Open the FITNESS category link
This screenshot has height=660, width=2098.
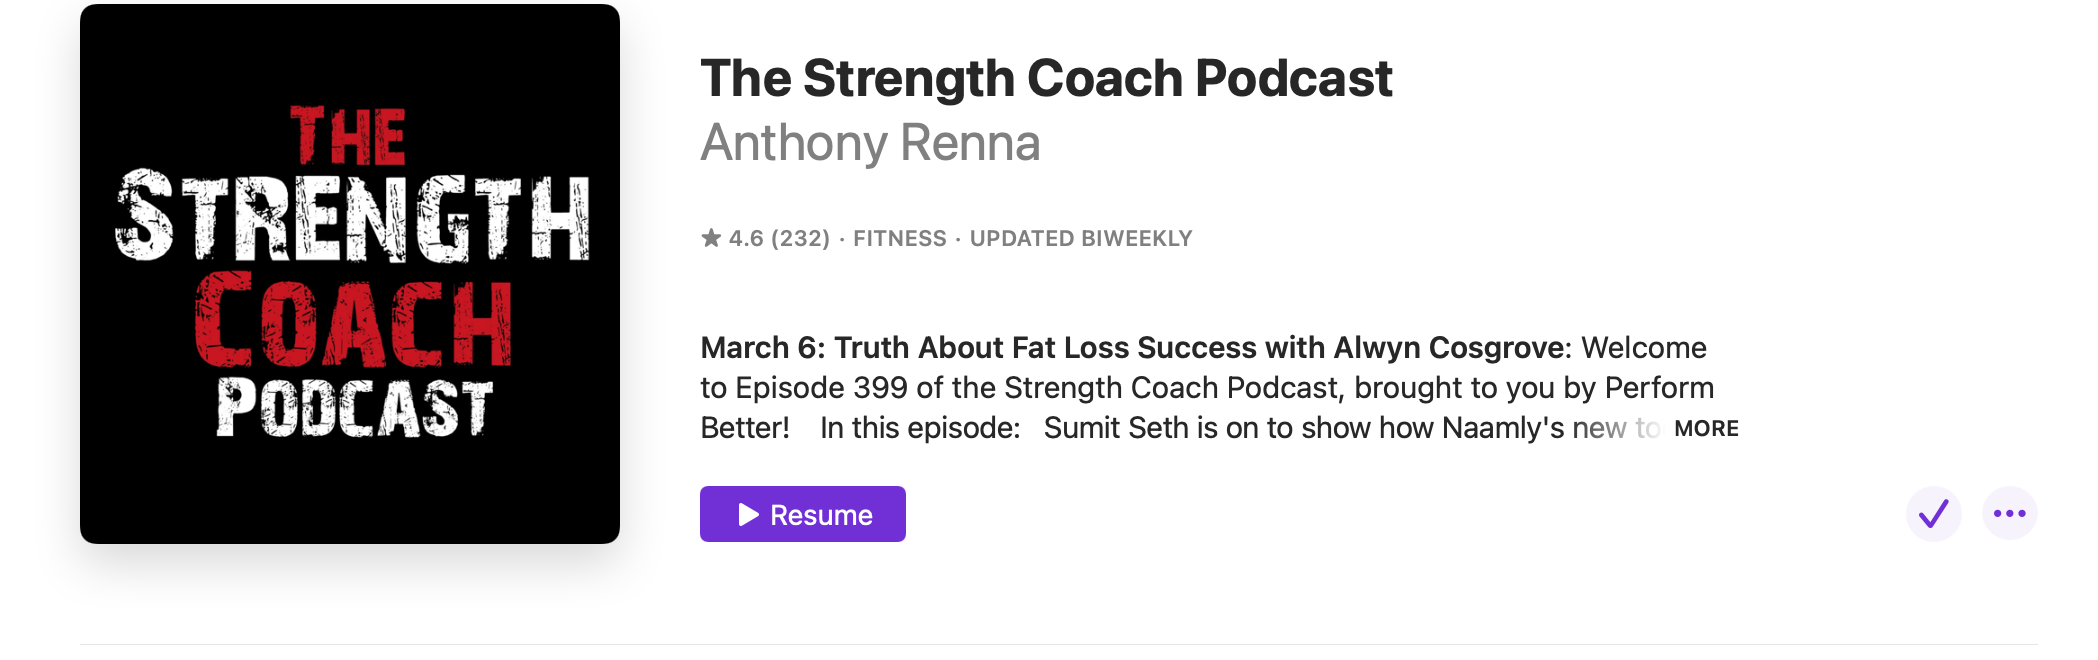[x=899, y=239]
